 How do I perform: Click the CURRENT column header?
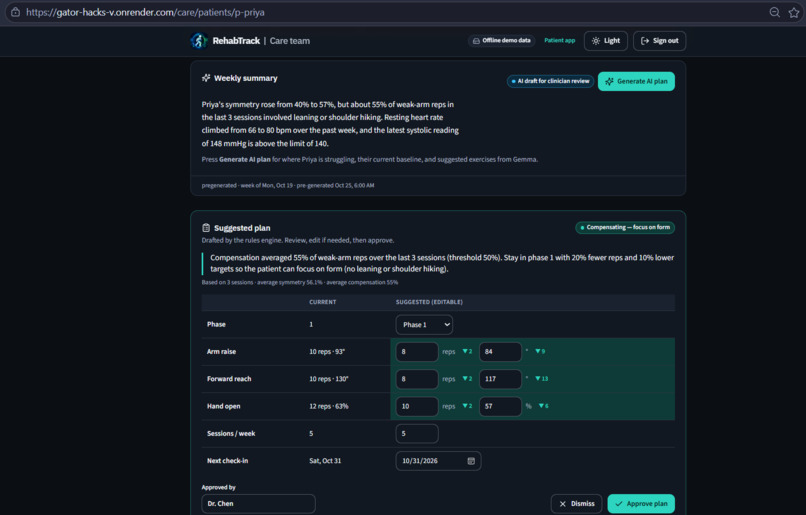(322, 302)
